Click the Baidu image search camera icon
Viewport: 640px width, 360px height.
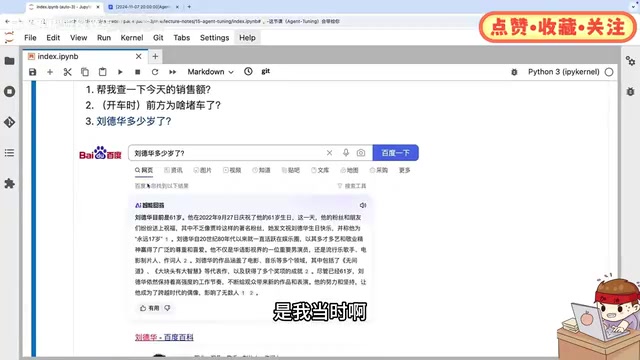pos(361,153)
